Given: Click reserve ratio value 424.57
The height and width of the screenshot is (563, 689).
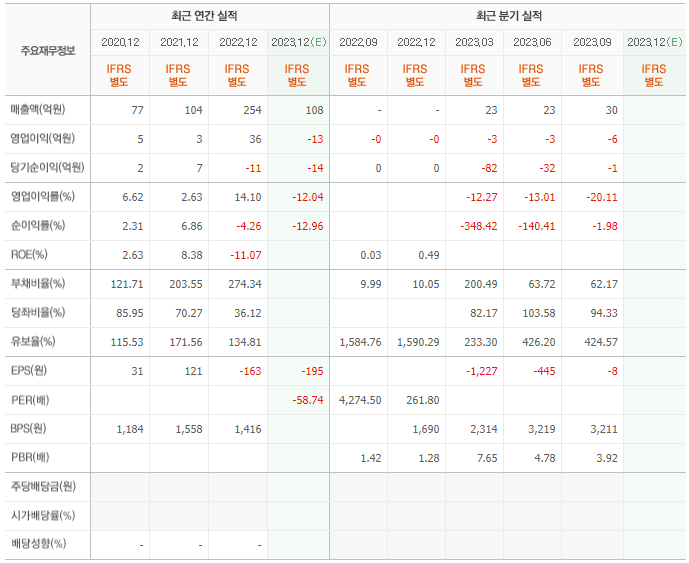Looking at the screenshot, I should (x=601, y=342).
